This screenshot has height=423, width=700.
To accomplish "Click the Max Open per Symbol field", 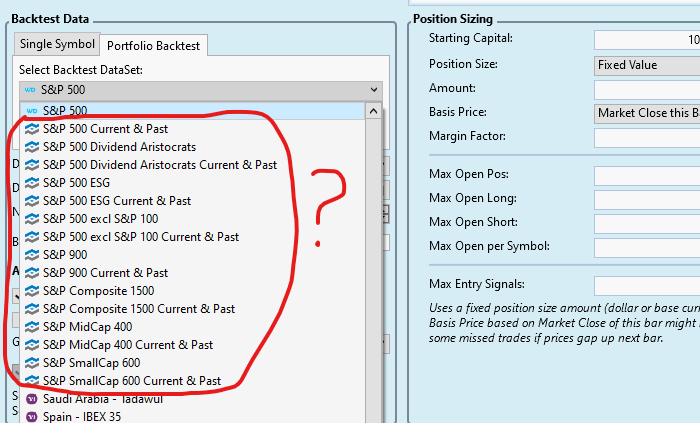I will [x=647, y=248].
